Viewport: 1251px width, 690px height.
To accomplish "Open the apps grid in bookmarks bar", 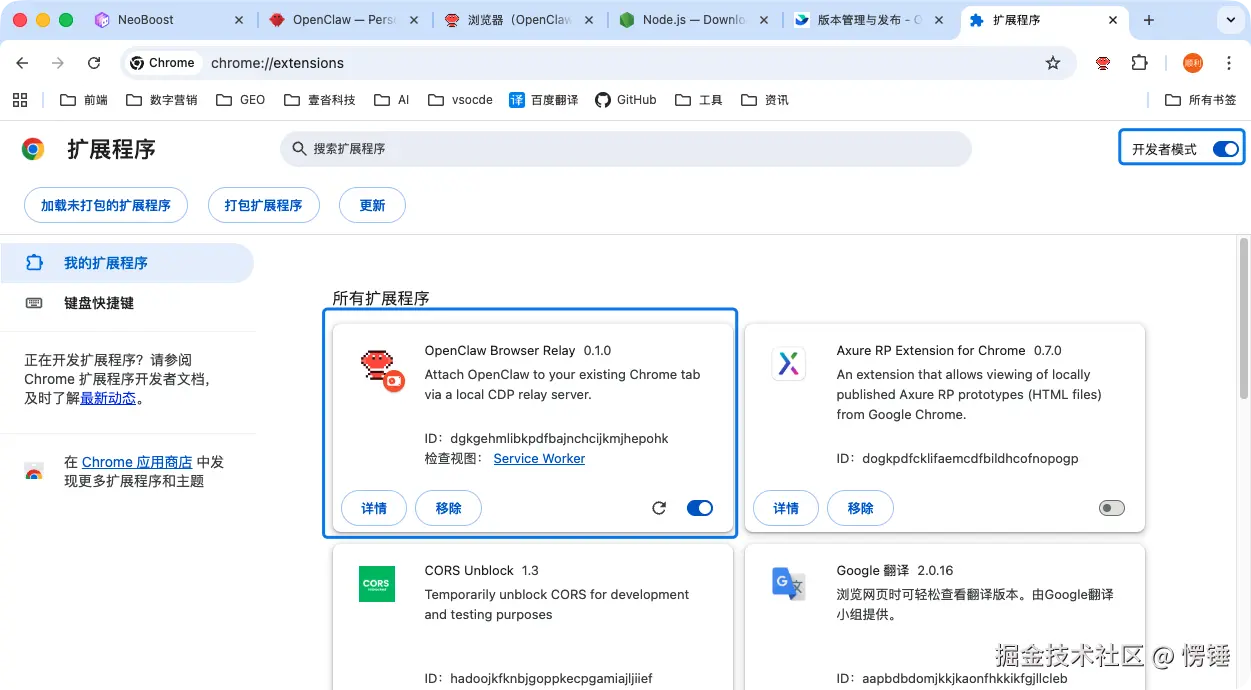I will tap(19, 99).
